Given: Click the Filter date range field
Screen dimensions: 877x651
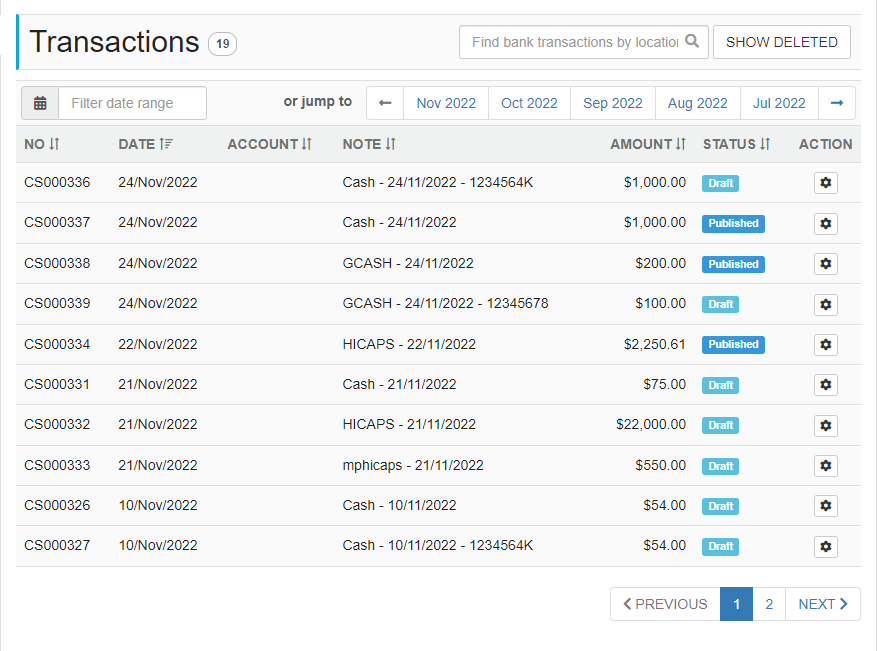Looking at the screenshot, I should click(130, 103).
